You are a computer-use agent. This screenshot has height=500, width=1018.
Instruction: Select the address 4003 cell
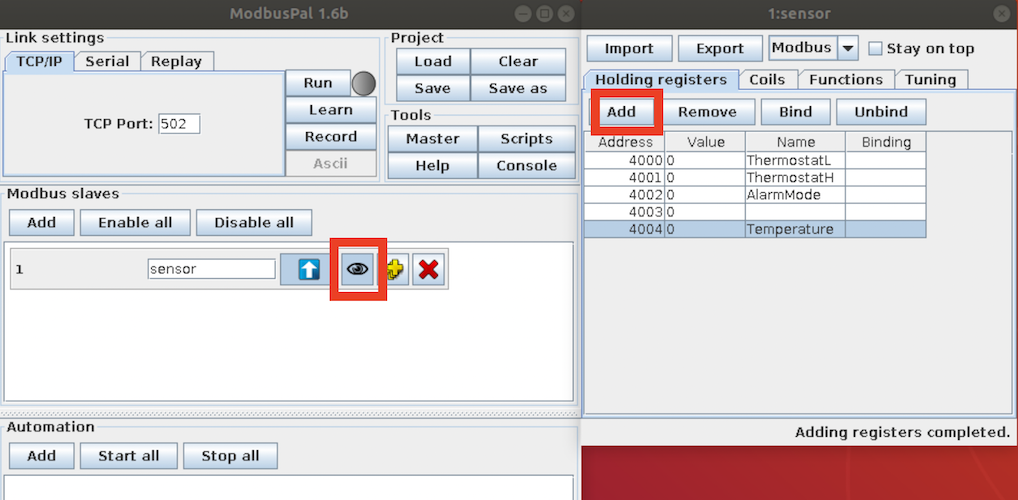click(625, 212)
